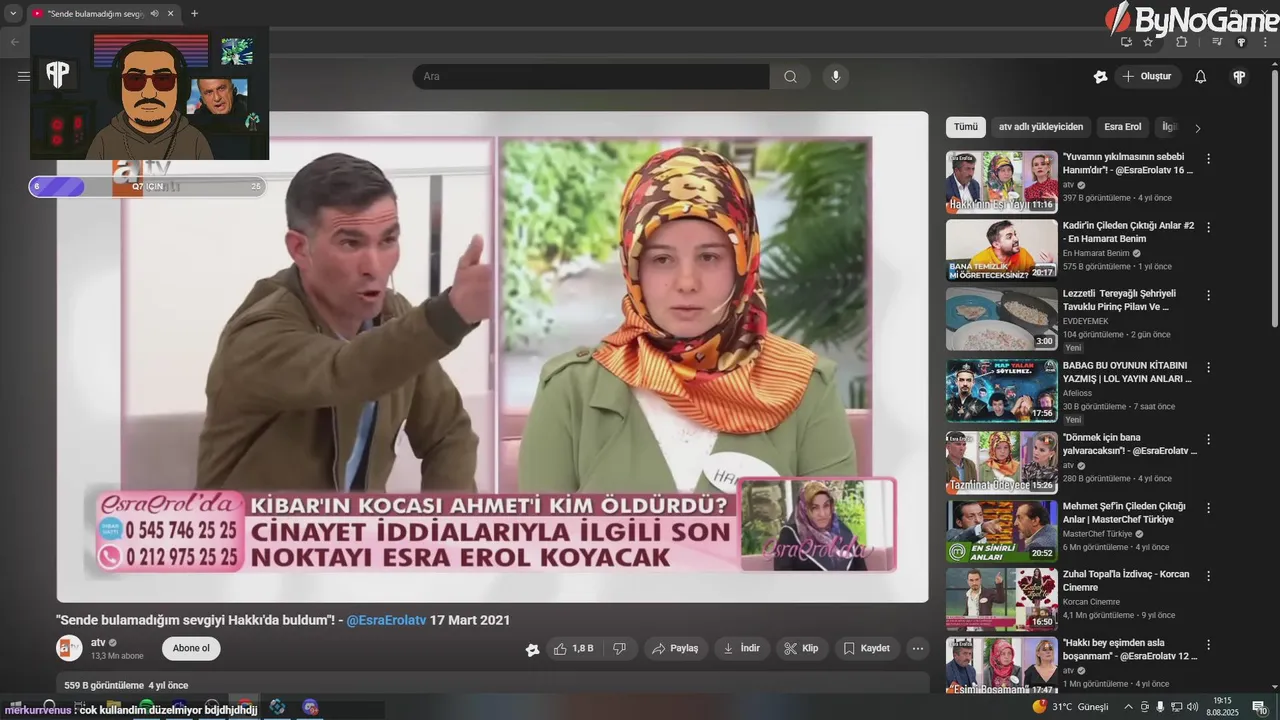This screenshot has width=1280, height=720.
Task: Select the Tümü filter chip
Action: point(965,127)
